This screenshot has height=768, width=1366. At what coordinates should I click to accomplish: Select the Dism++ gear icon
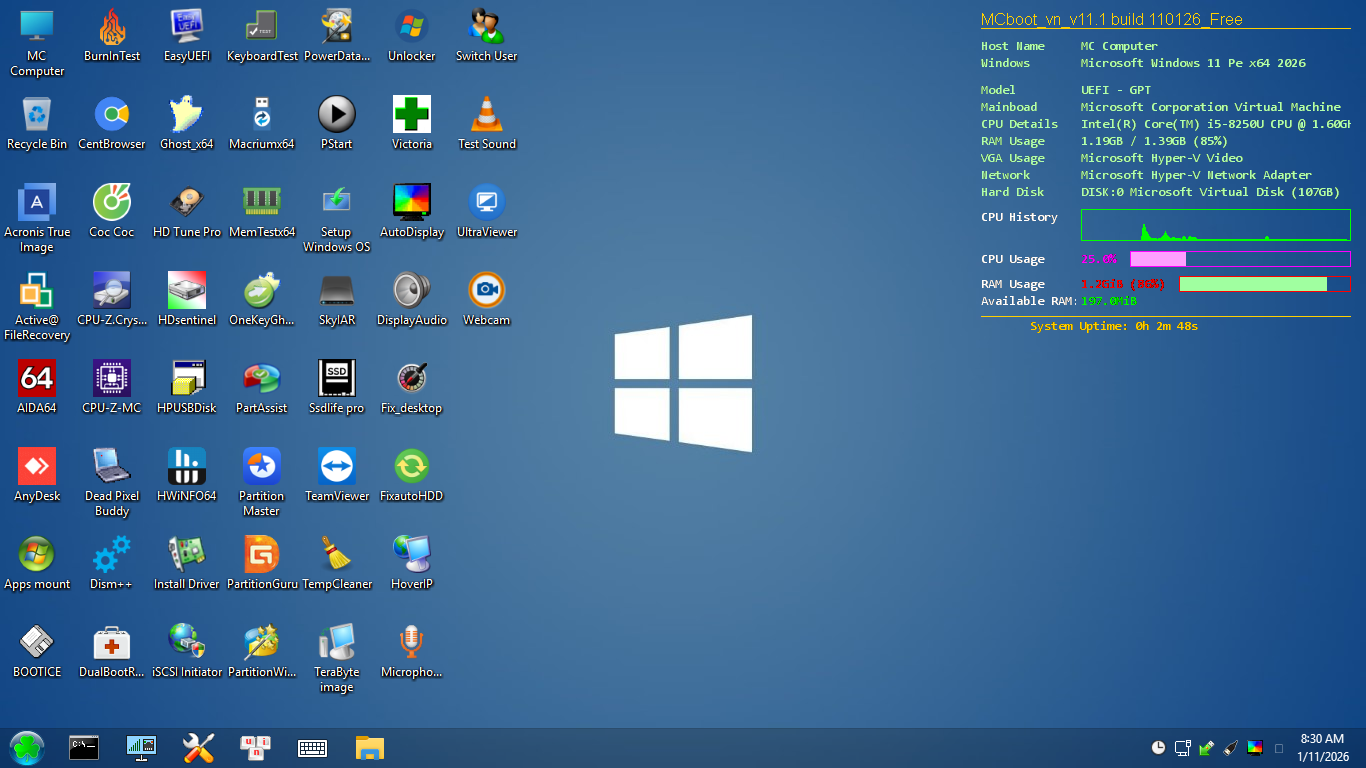pyautogui.click(x=112, y=556)
